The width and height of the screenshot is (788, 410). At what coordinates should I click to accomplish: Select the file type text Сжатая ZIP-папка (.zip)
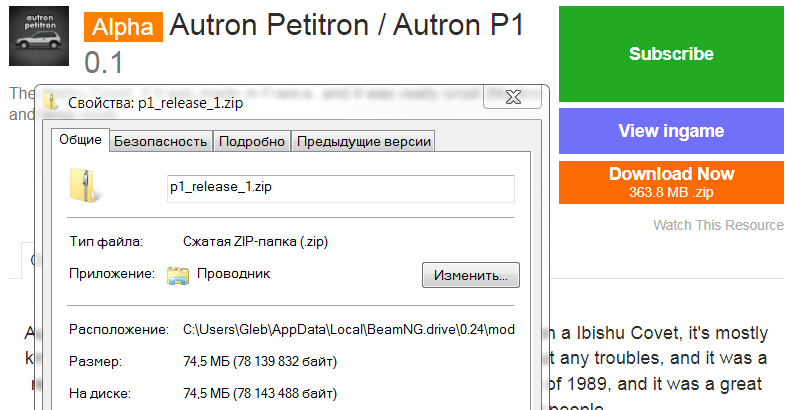(255, 242)
